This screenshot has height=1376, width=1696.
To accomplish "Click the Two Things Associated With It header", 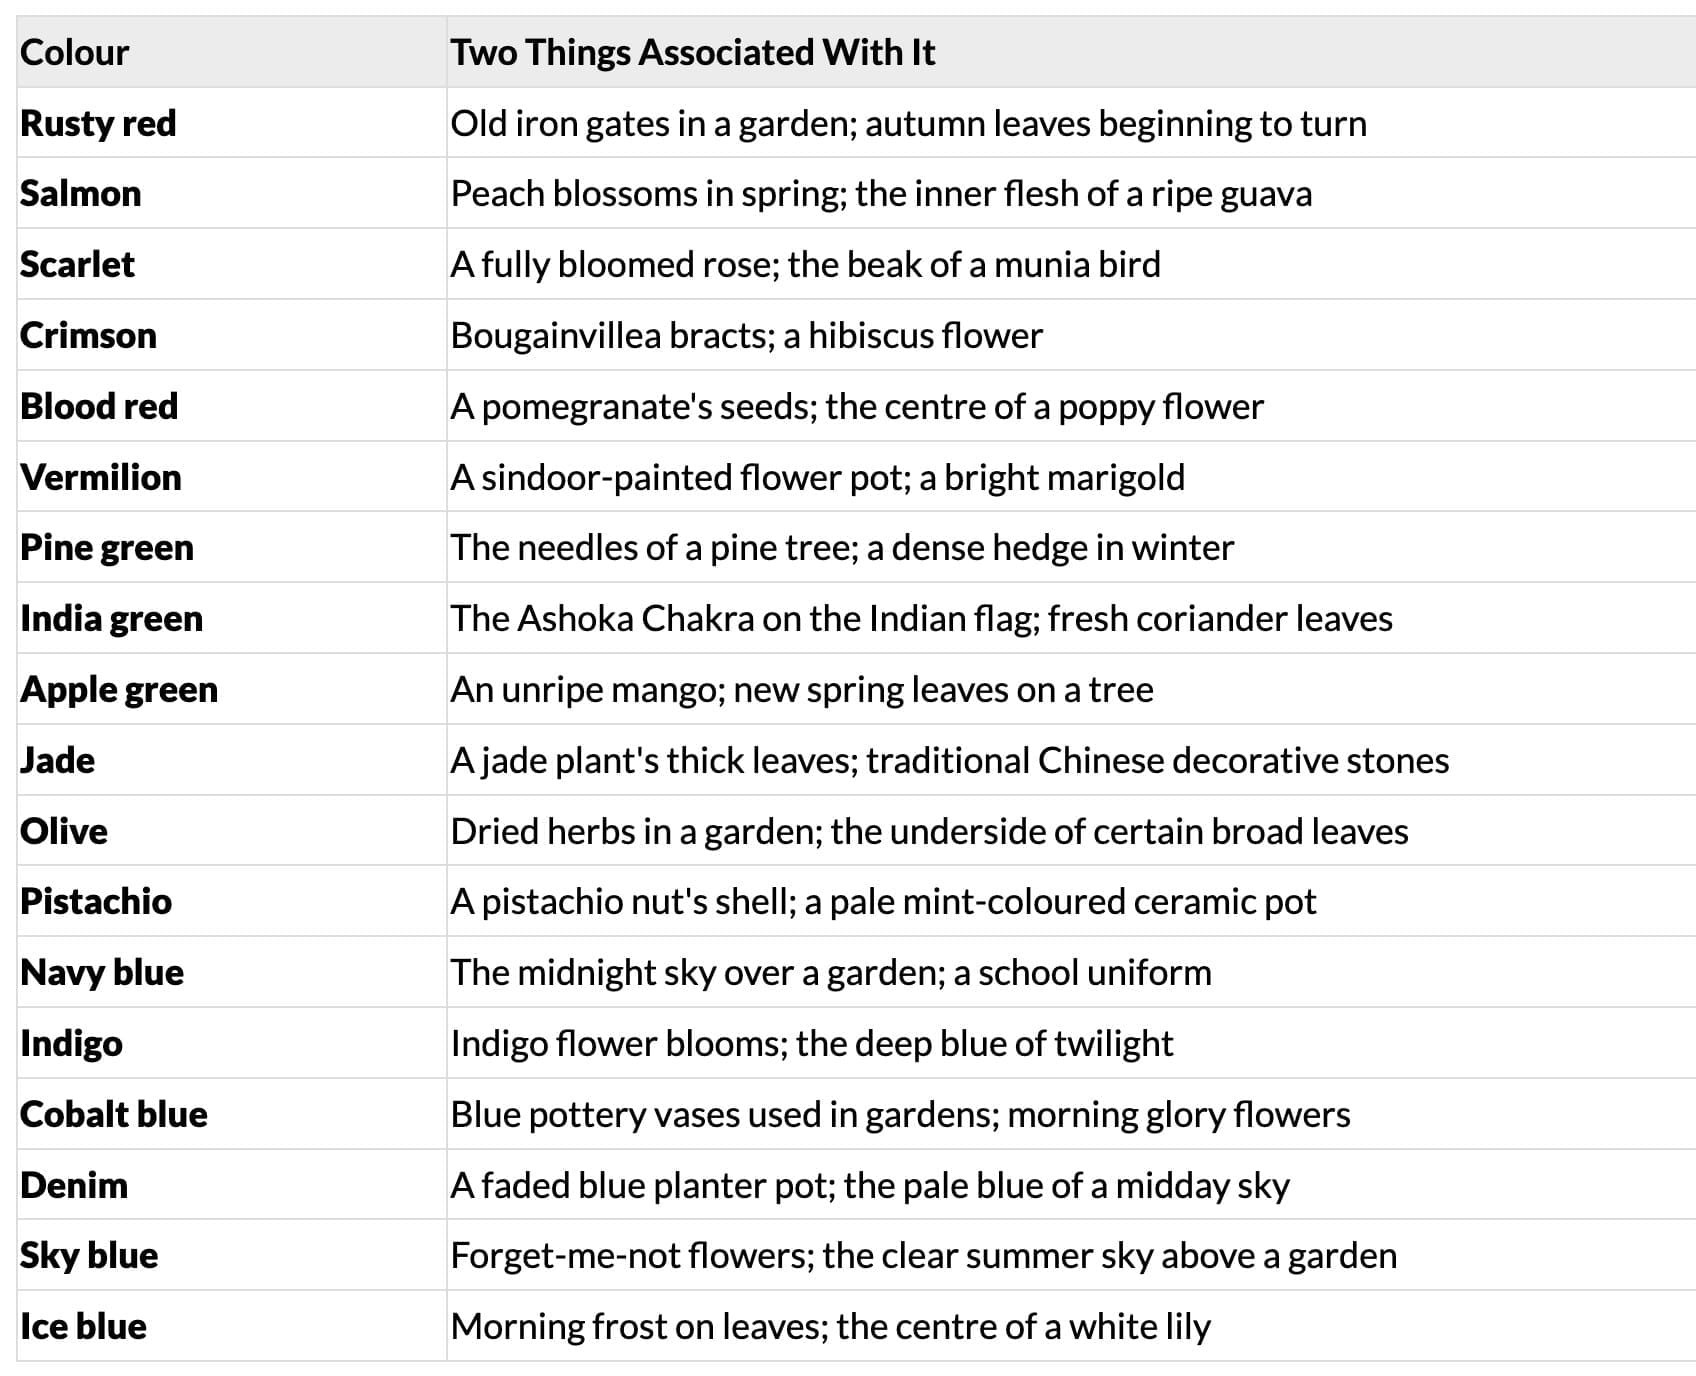I will pyautogui.click(x=692, y=52).
